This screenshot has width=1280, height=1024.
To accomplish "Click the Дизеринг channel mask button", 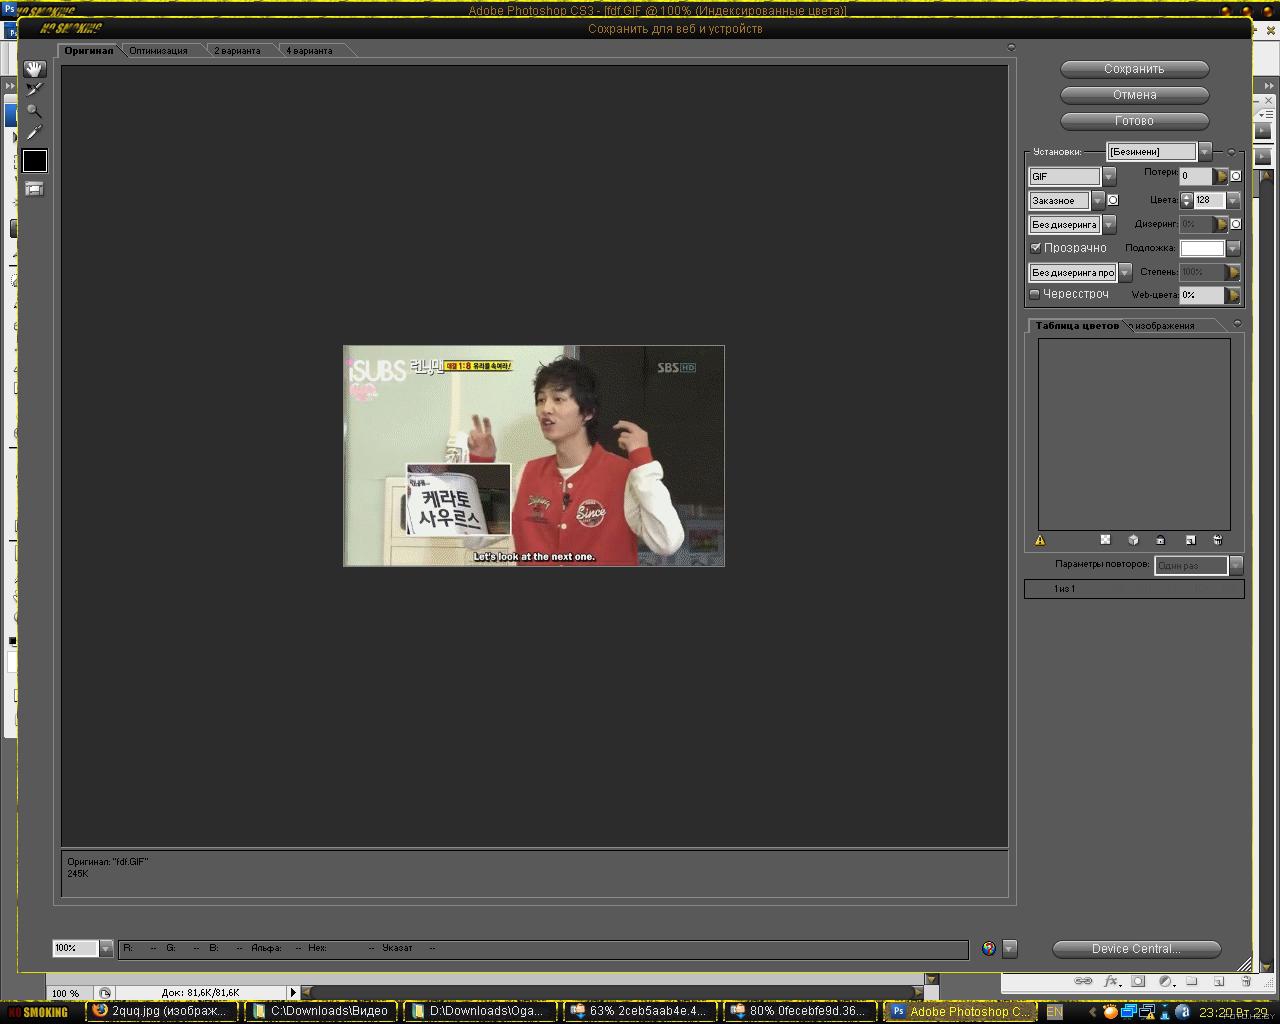I will tap(1236, 224).
